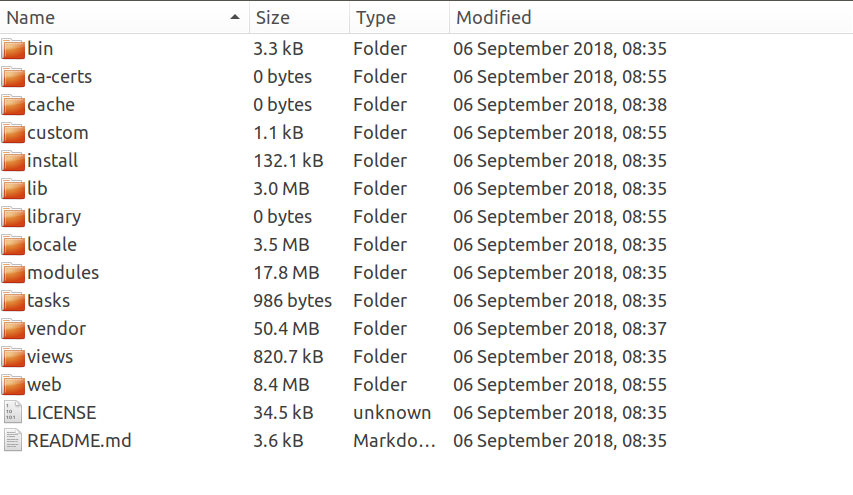Sort files by the Type column
The image size is (853, 495).
(x=376, y=18)
